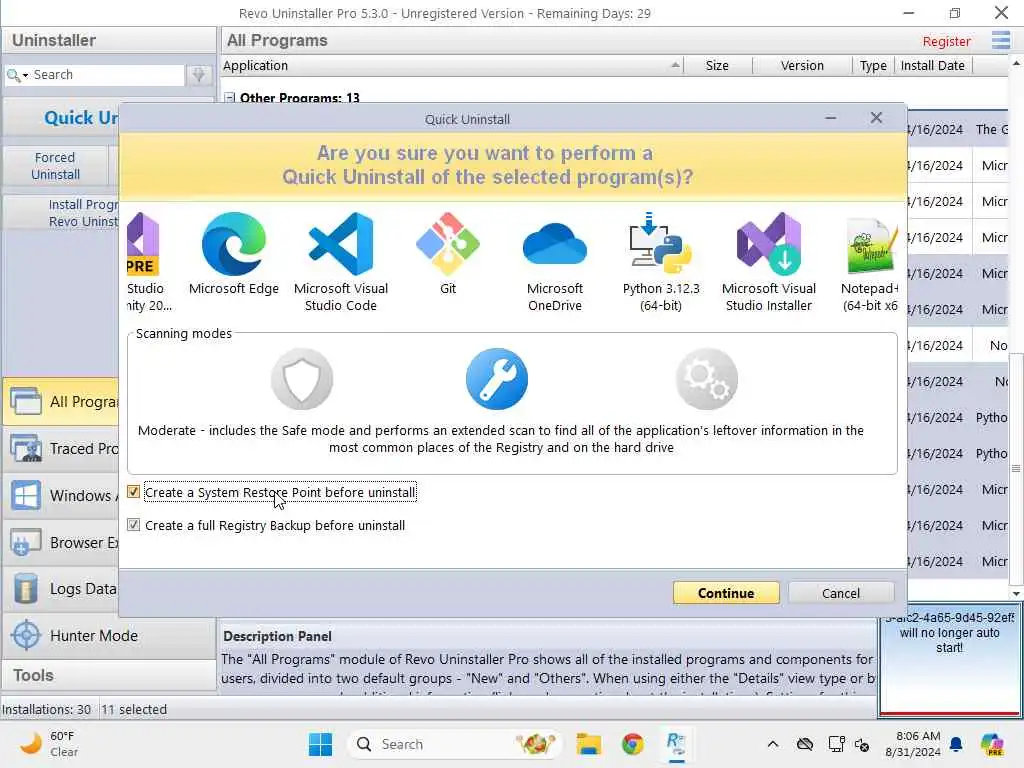Open the All Programs sidebar item
This screenshot has width=1024, height=768.
coord(61,402)
